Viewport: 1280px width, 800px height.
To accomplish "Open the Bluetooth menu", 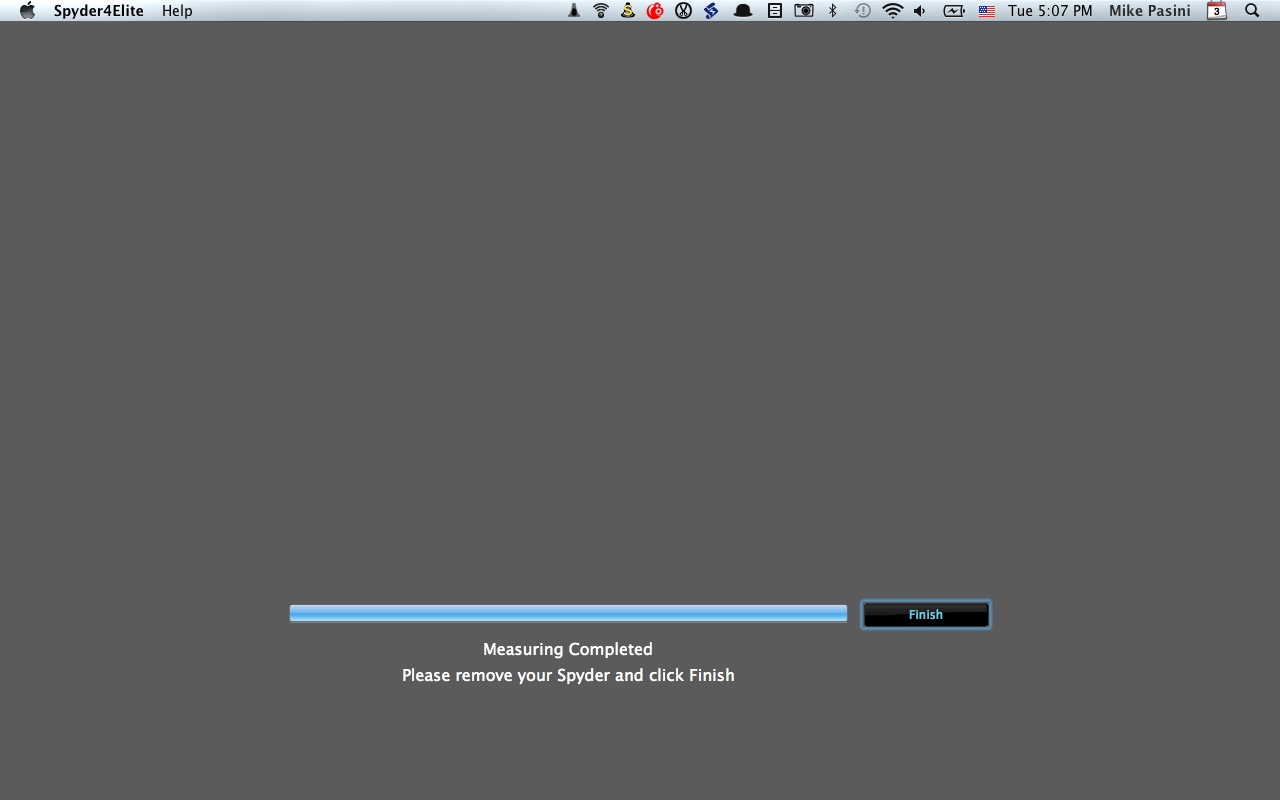I will click(x=833, y=11).
